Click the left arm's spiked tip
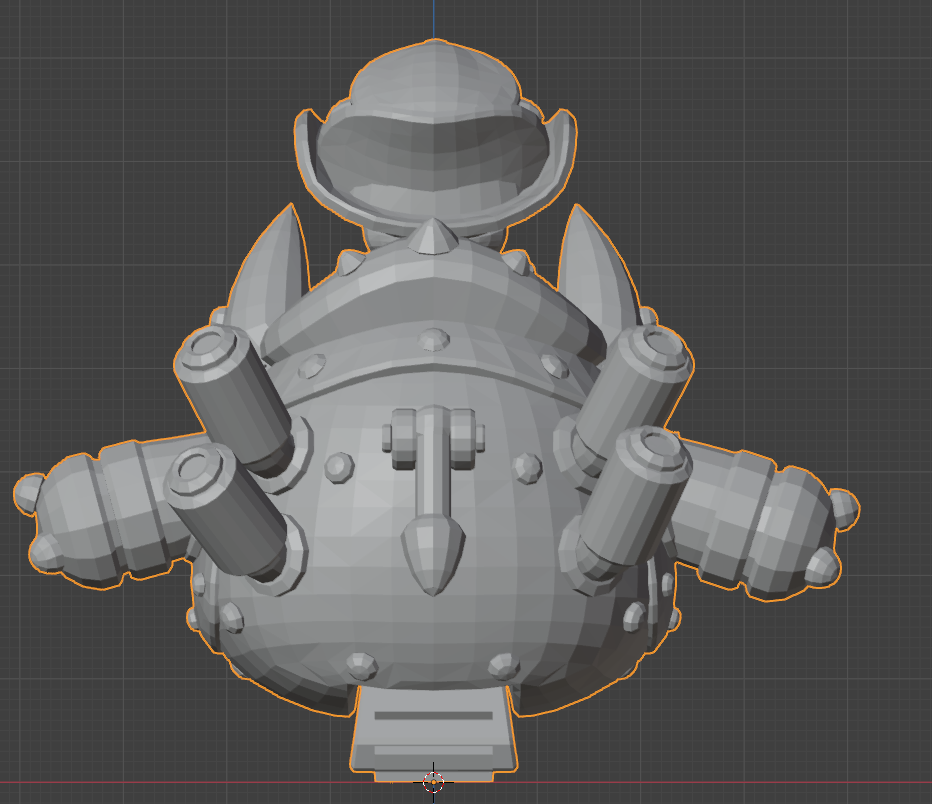 (x=30, y=493)
